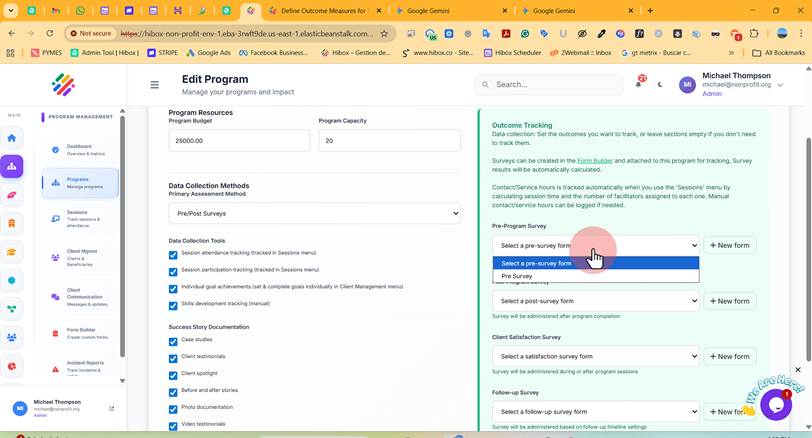The image size is (812, 438).
Task: Open the hamburger menu beside Edit Program
Action: [154, 85]
